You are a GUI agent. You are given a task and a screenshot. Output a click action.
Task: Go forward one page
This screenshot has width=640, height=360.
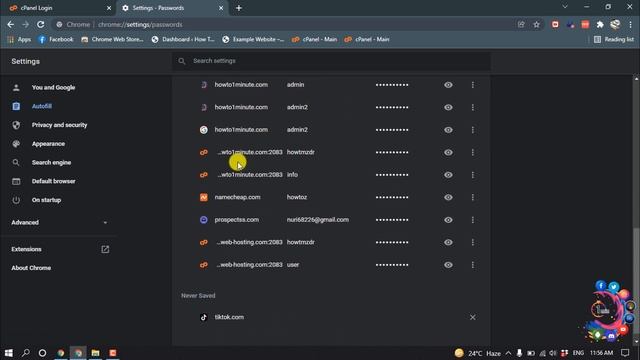pos(25,24)
